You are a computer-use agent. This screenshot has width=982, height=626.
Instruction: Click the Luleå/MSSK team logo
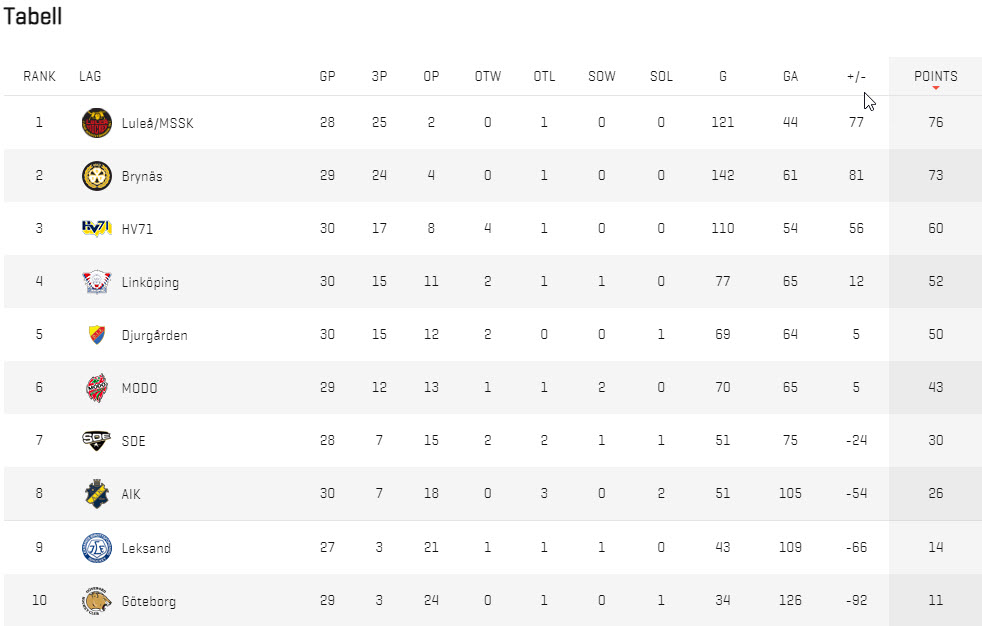pyautogui.click(x=96, y=123)
